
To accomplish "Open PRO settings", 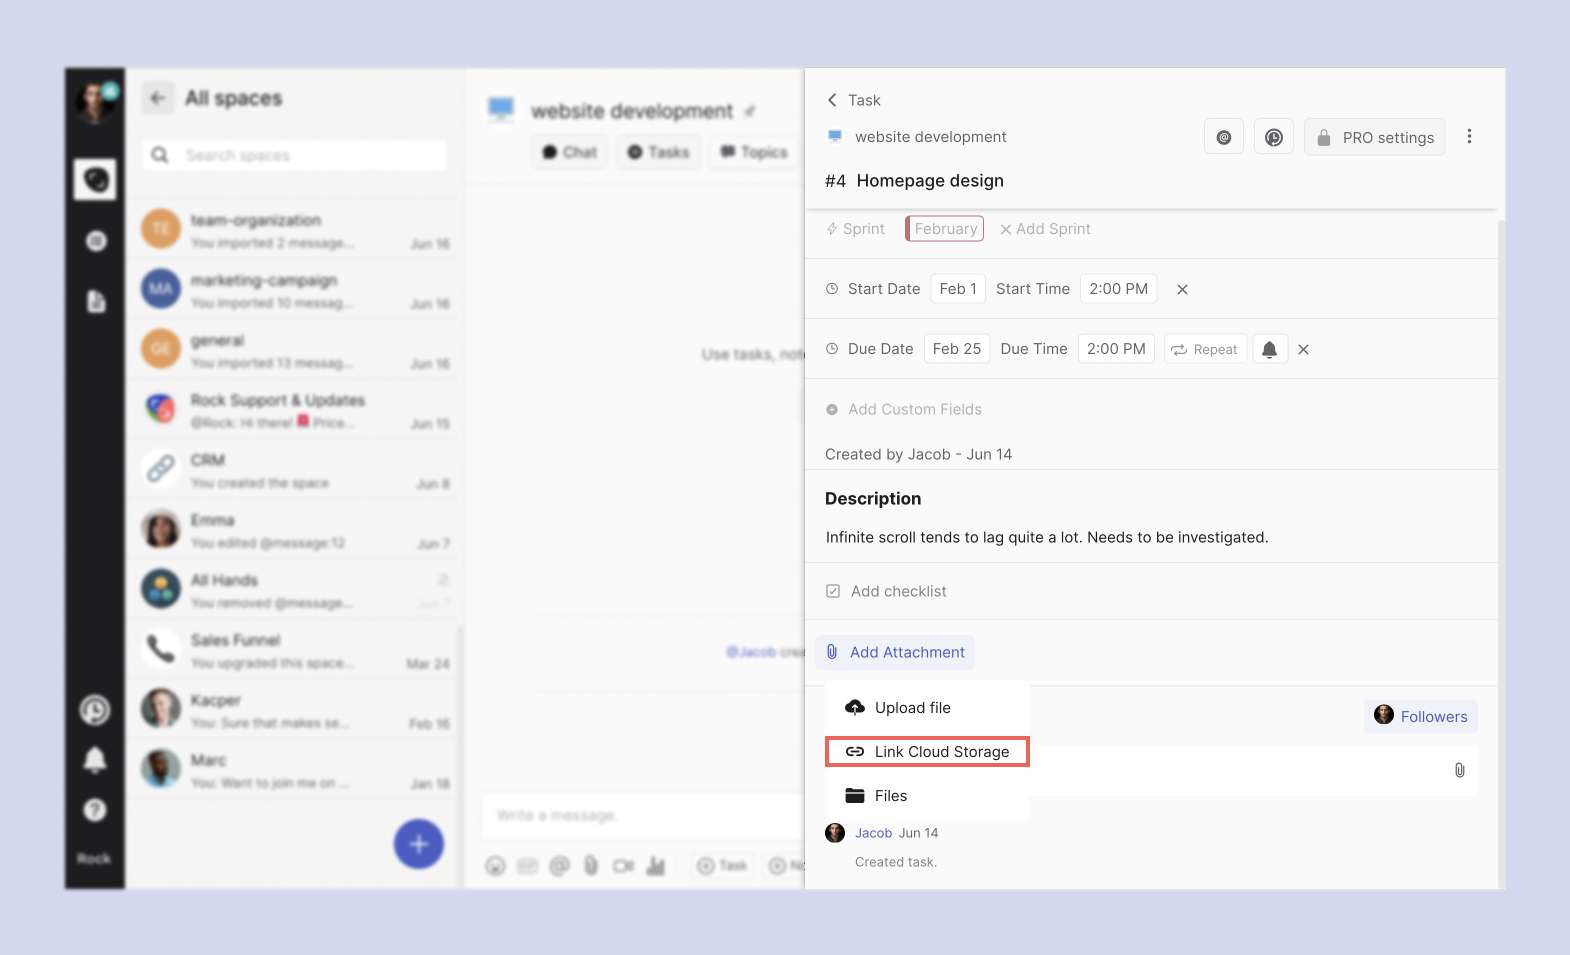I will pyautogui.click(x=1375, y=137).
